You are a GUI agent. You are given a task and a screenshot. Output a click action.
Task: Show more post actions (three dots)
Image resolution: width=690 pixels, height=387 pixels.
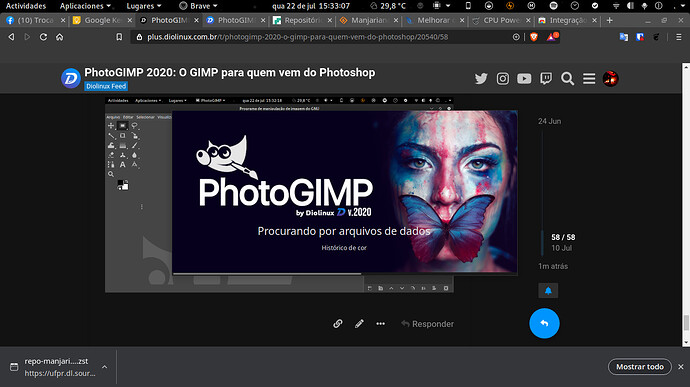click(x=381, y=324)
